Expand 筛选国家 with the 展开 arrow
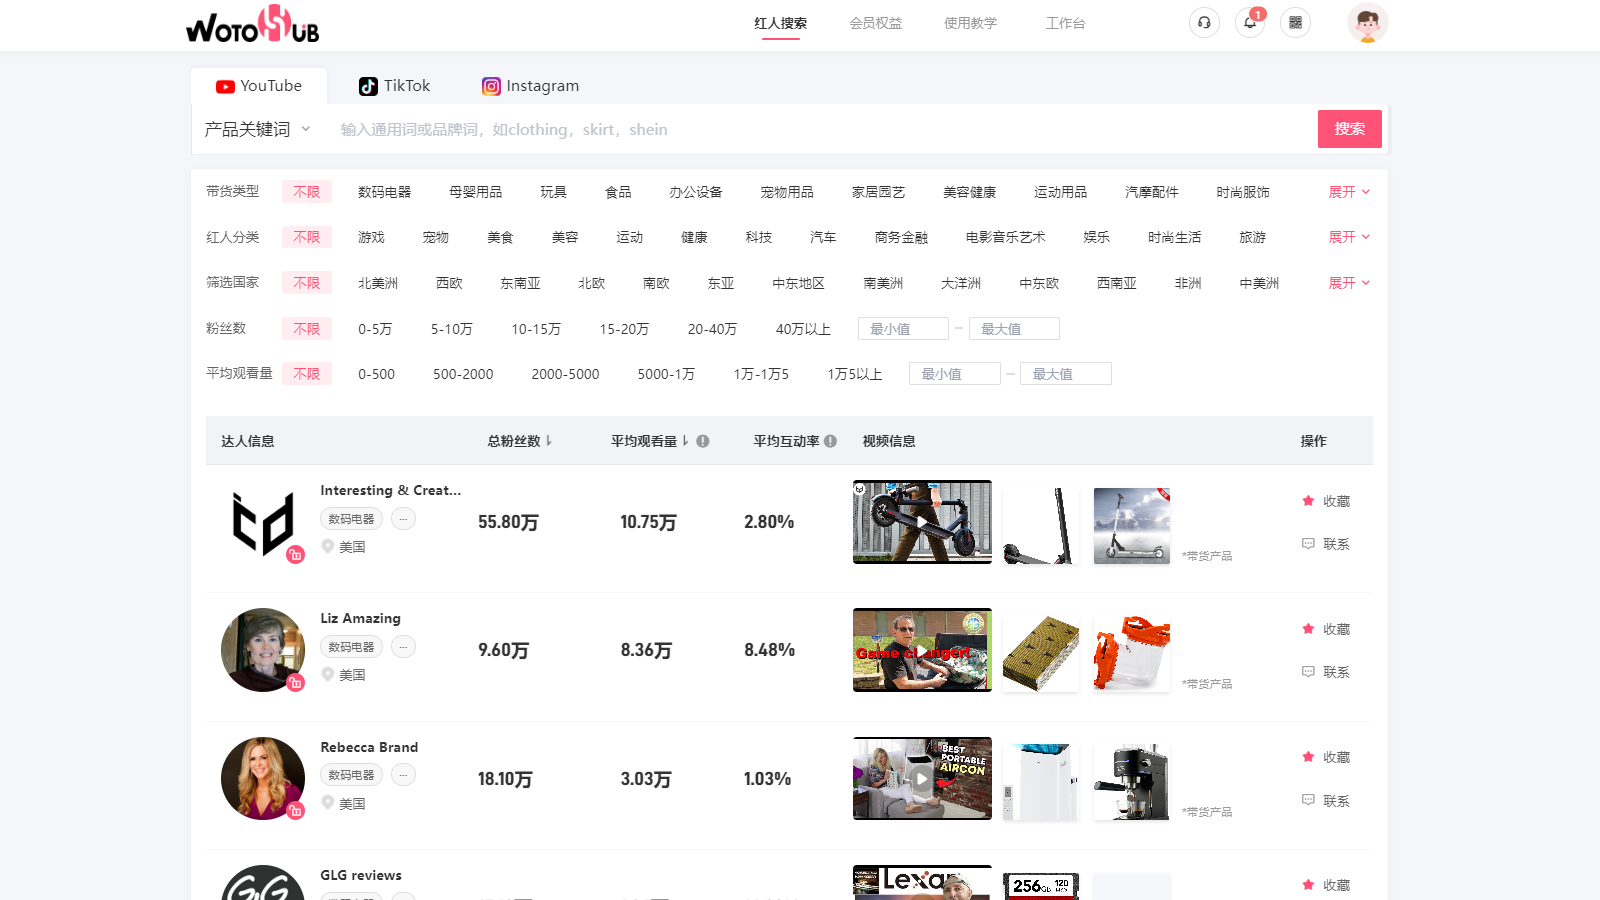This screenshot has height=900, width=1600. [1349, 282]
